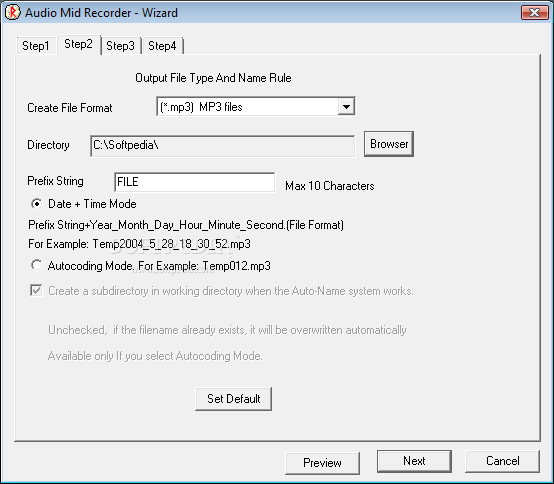Select the Step2 tab
The image size is (554, 484).
pos(78,44)
